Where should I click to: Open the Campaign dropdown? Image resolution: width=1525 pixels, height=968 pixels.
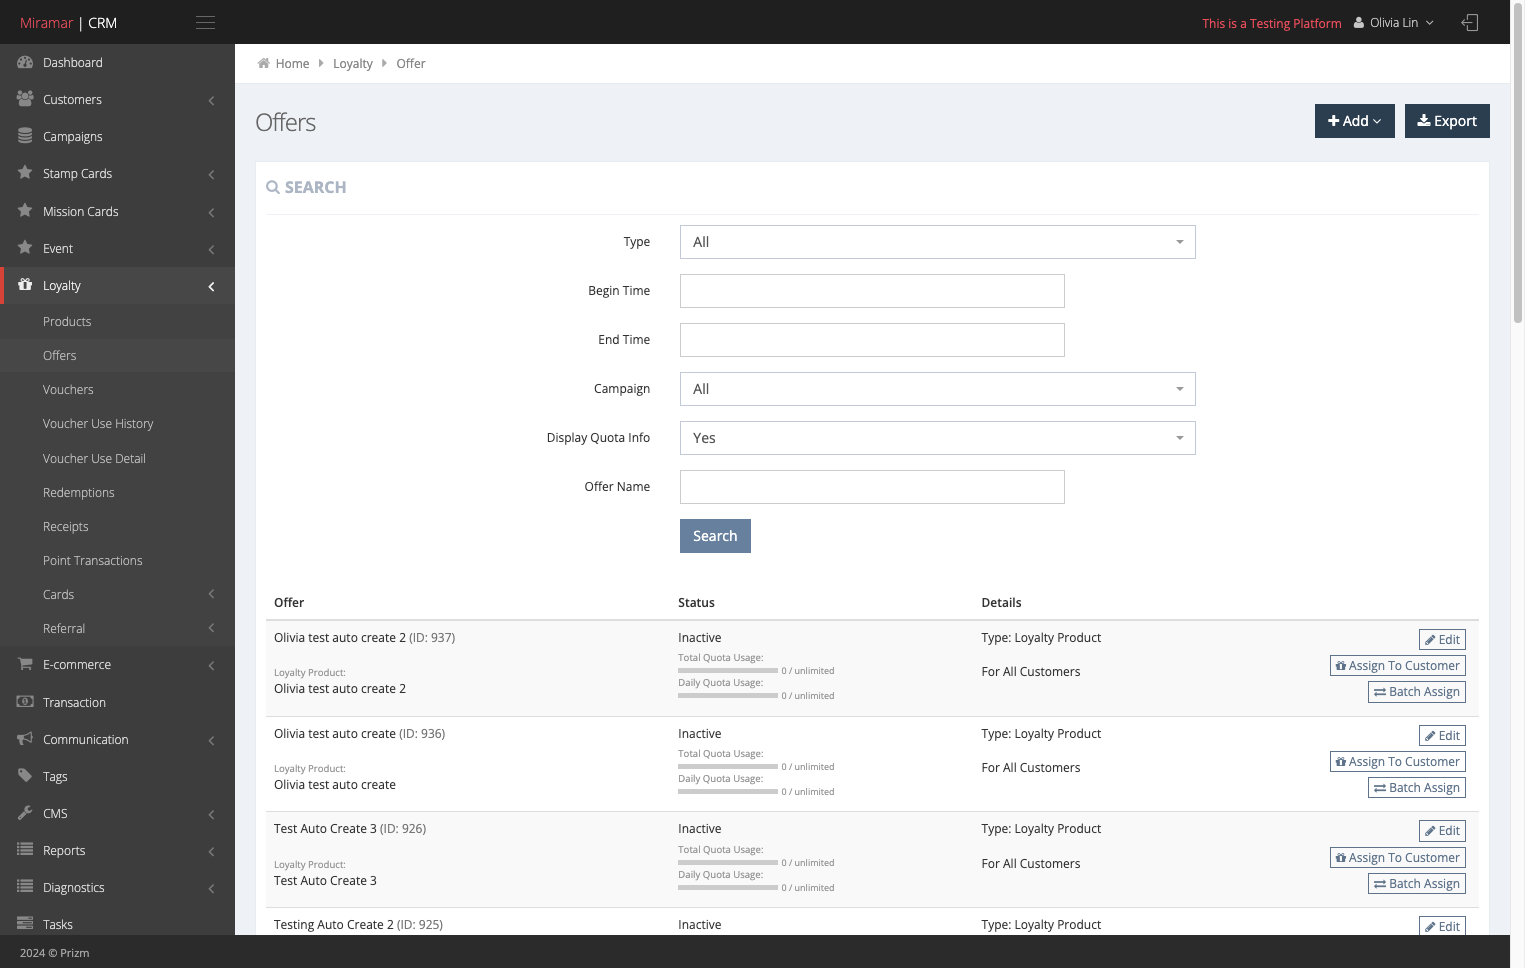tap(937, 389)
